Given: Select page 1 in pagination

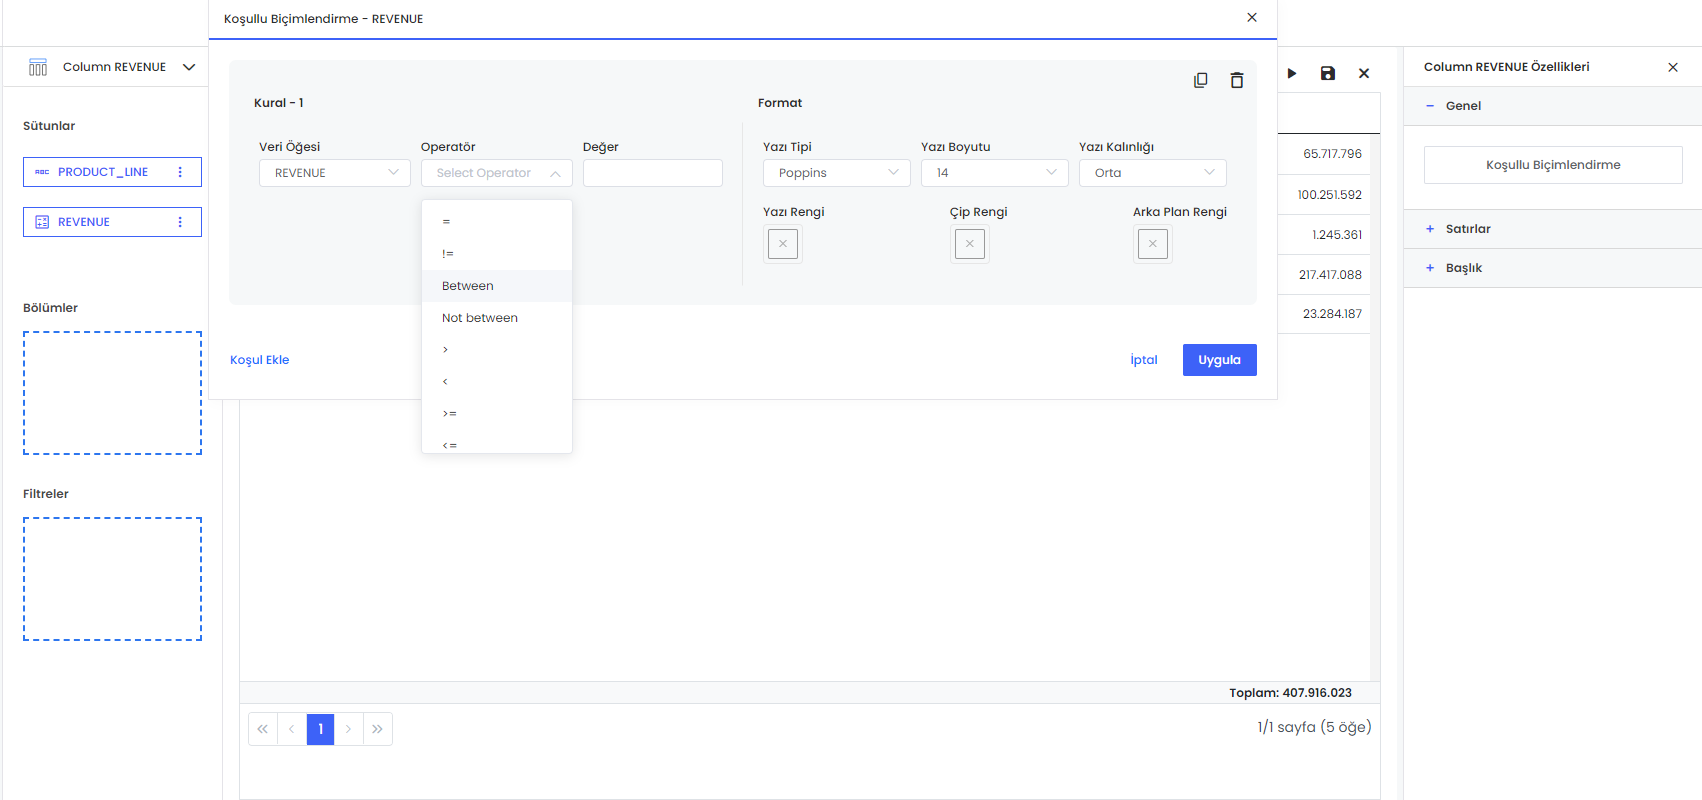Looking at the screenshot, I should pyautogui.click(x=320, y=729).
